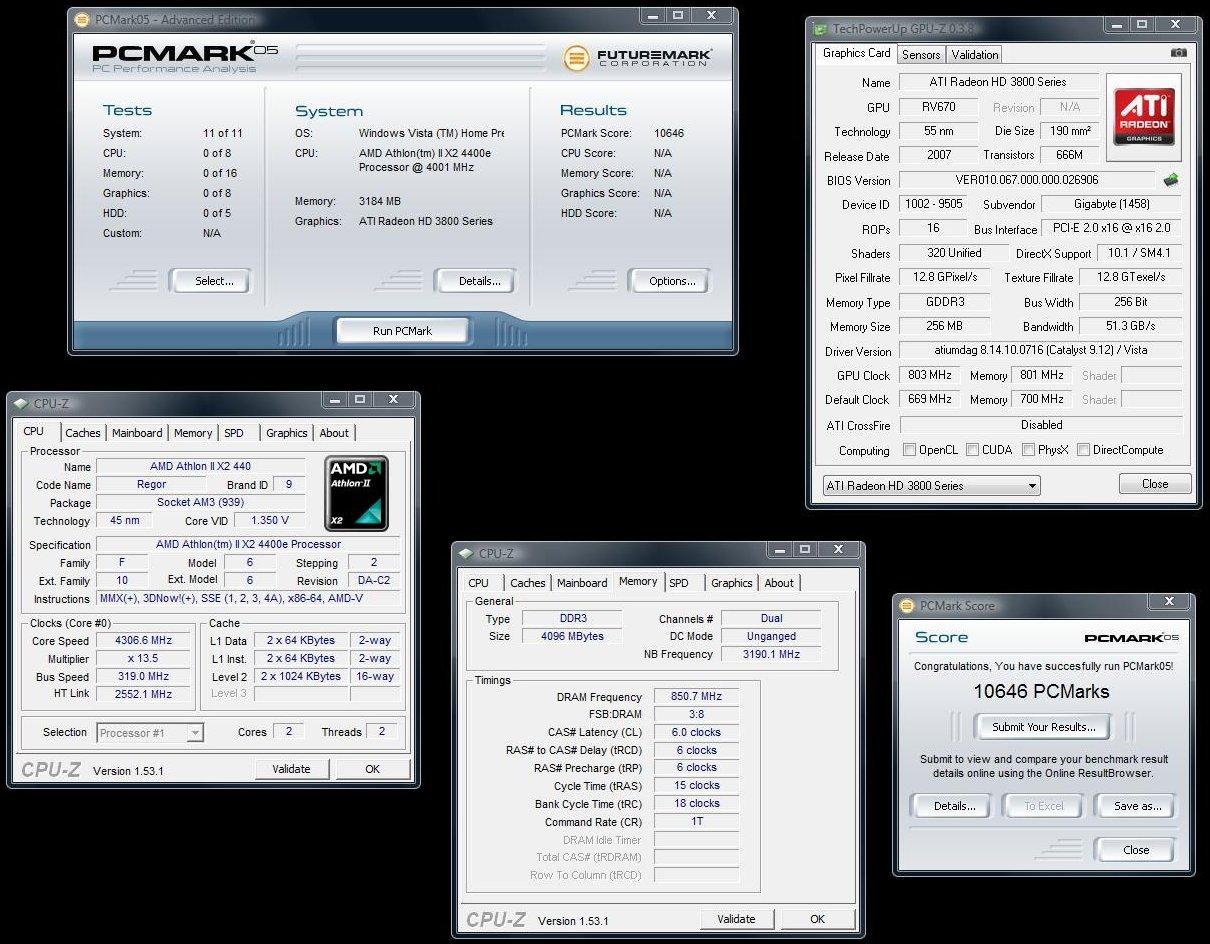Screen dimensions: 1210x944
Task: Click the Driver Version value in GPU-Z
Action: (x=1040, y=351)
